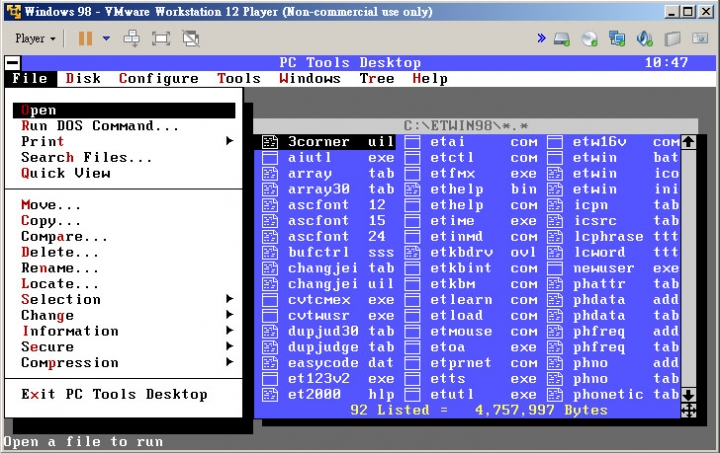Click the message log icon
This screenshot has width=720, height=453.
(700, 39)
